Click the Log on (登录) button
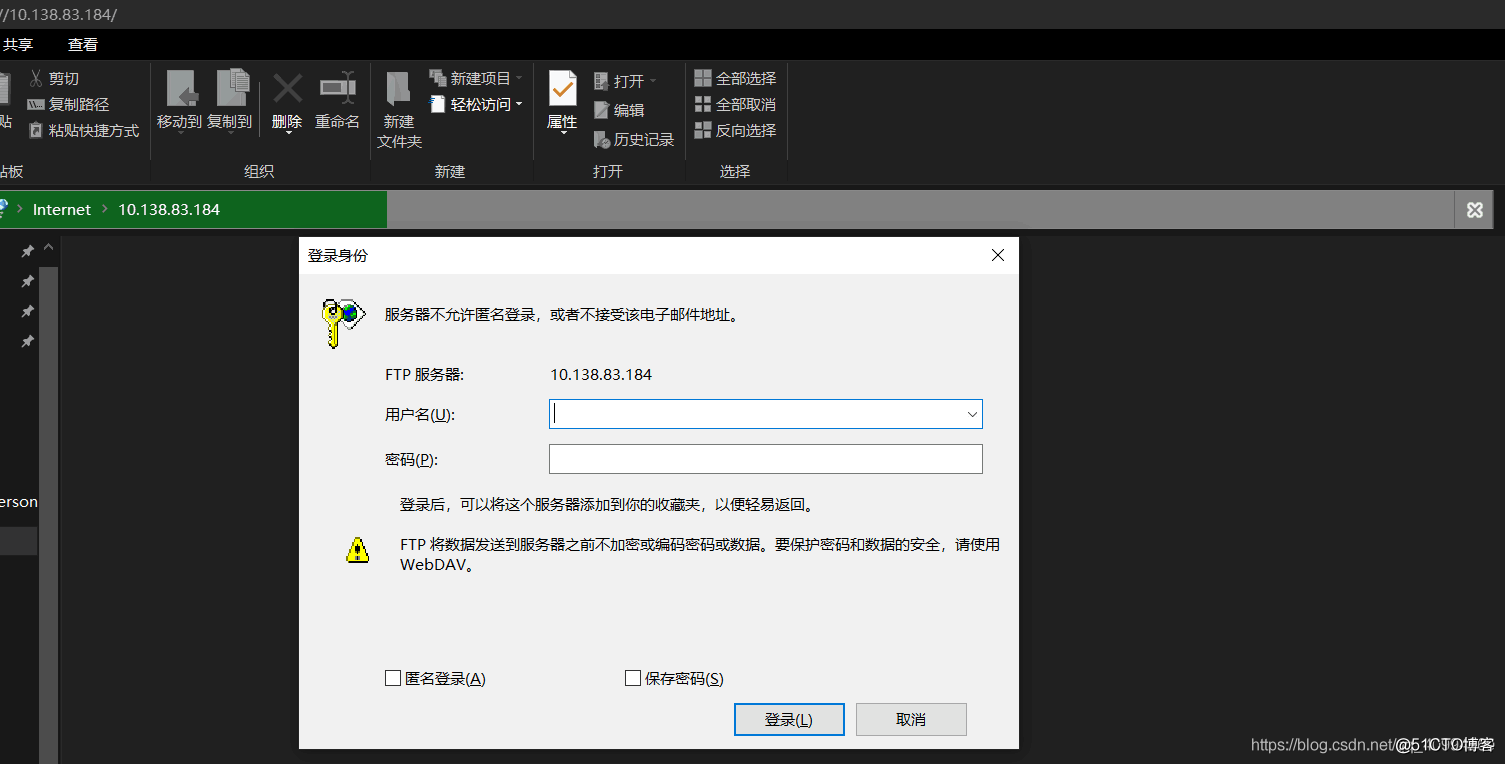 (x=789, y=719)
